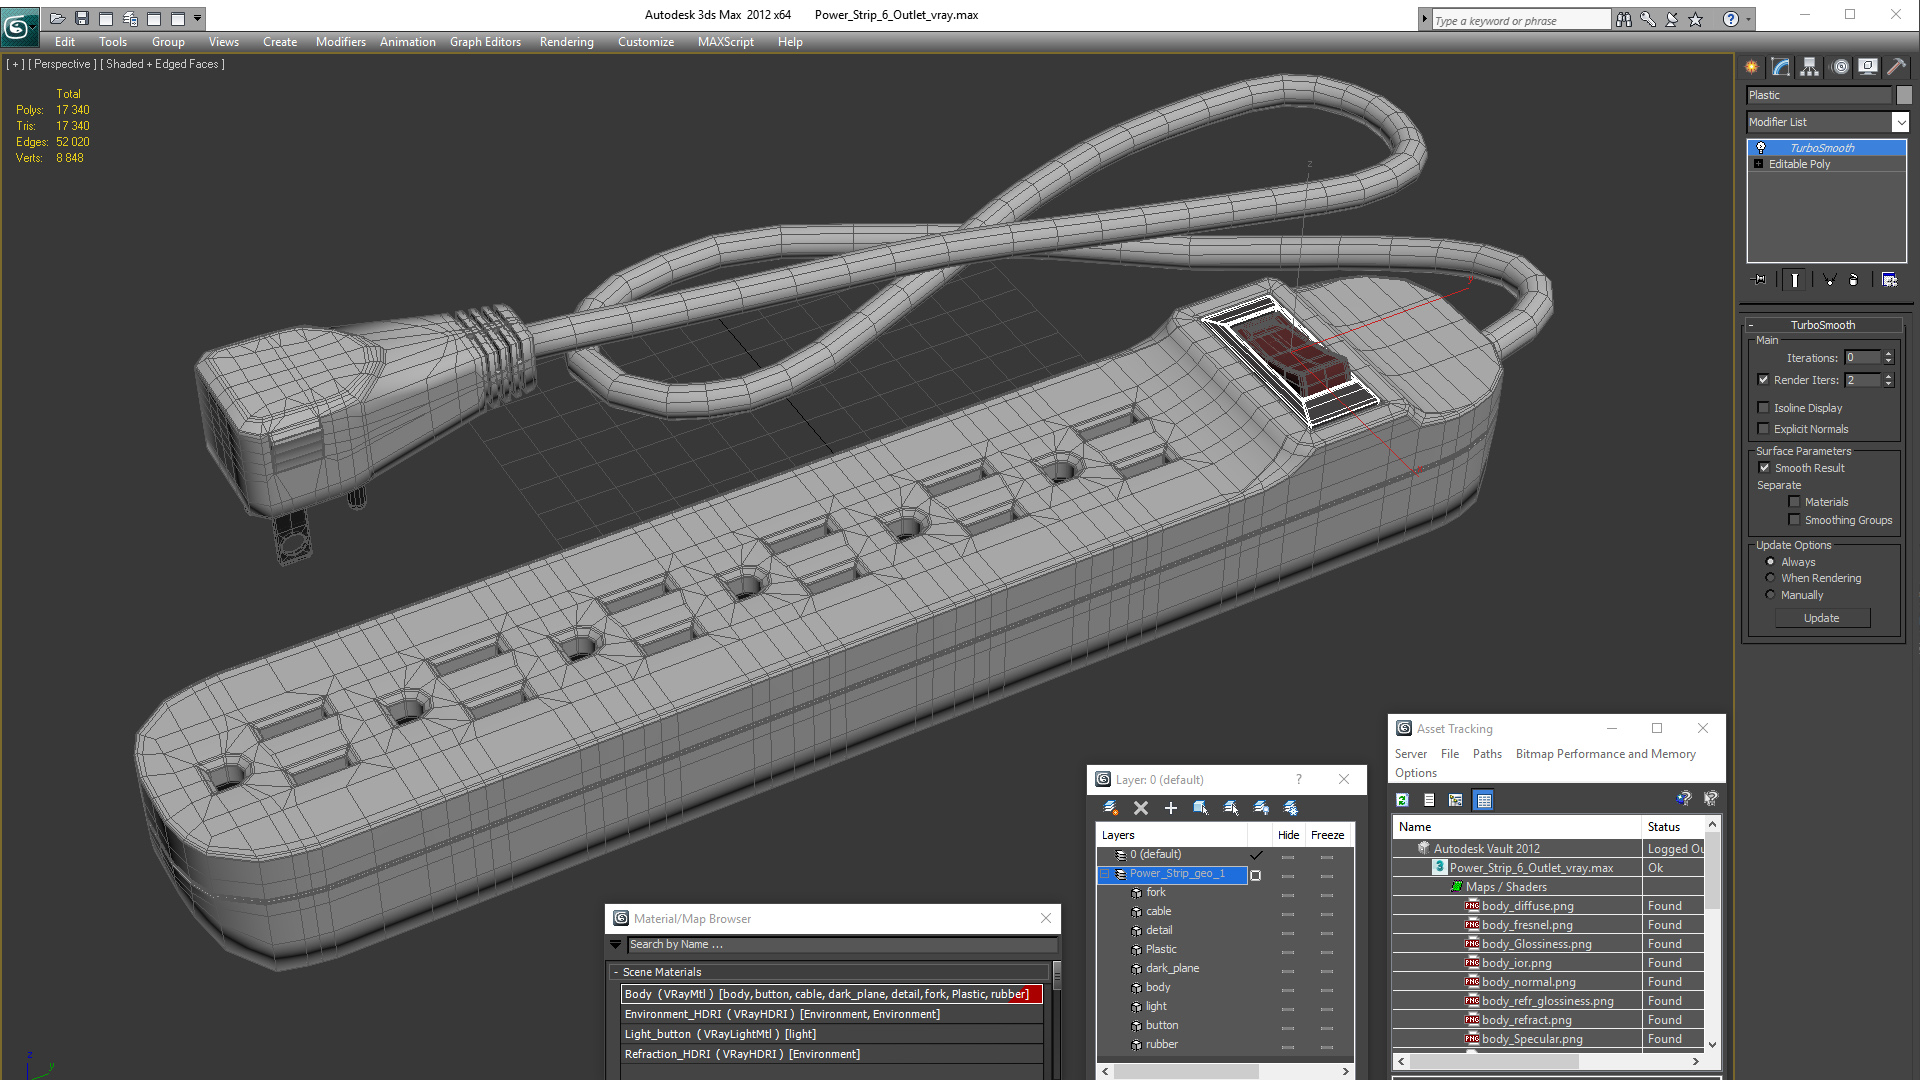Click the binoculars search icon in title bar

coord(1623,20)
